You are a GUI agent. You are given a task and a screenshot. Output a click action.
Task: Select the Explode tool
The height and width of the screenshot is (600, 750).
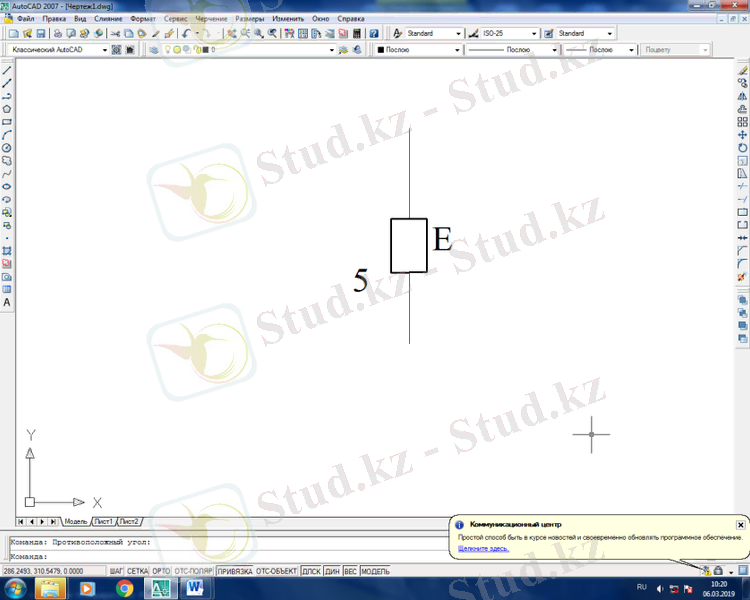pos(742,277)
